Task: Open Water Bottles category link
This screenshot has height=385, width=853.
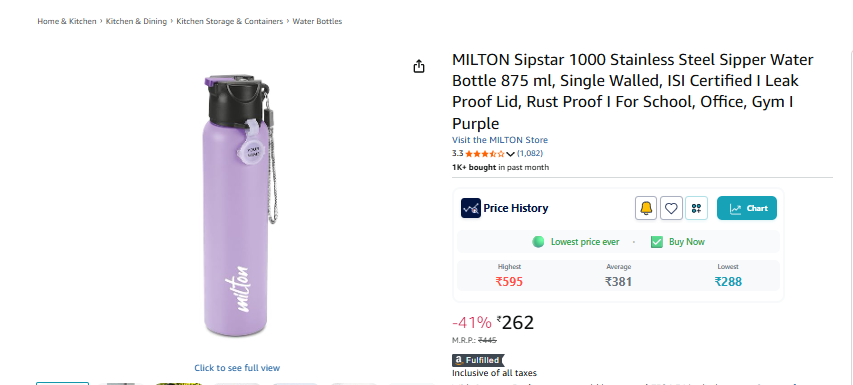Action: point(317,21)
